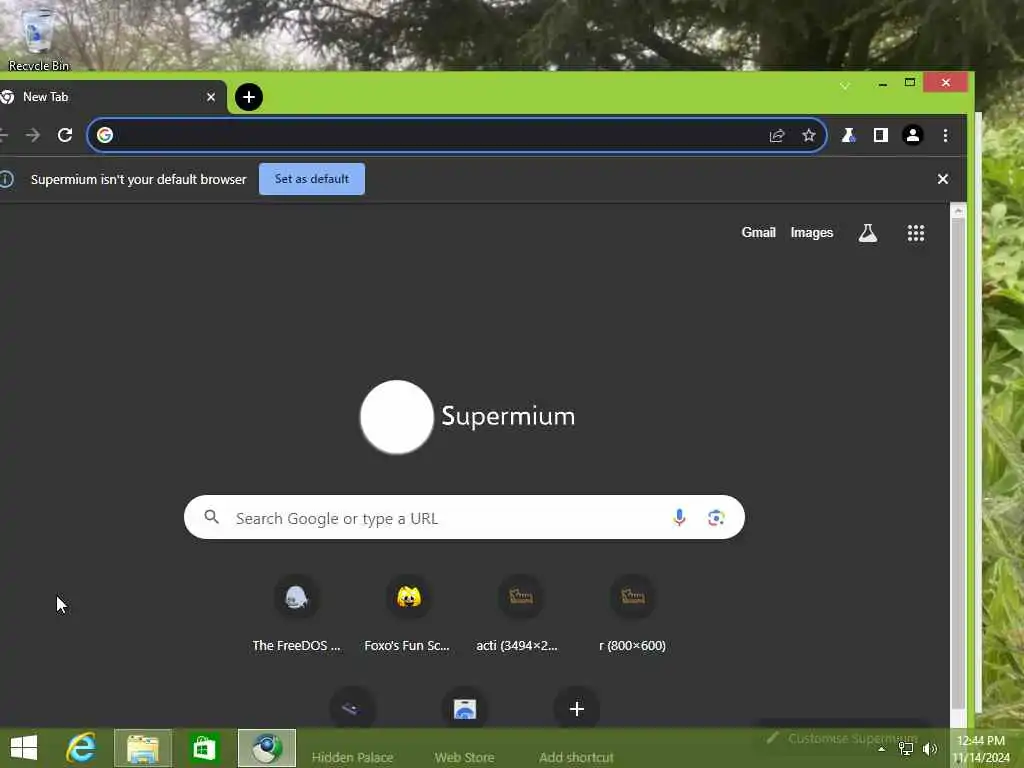
Task: Click the Search Google or type a URL box
Action: pyautogui.click(x=464, y=517)
